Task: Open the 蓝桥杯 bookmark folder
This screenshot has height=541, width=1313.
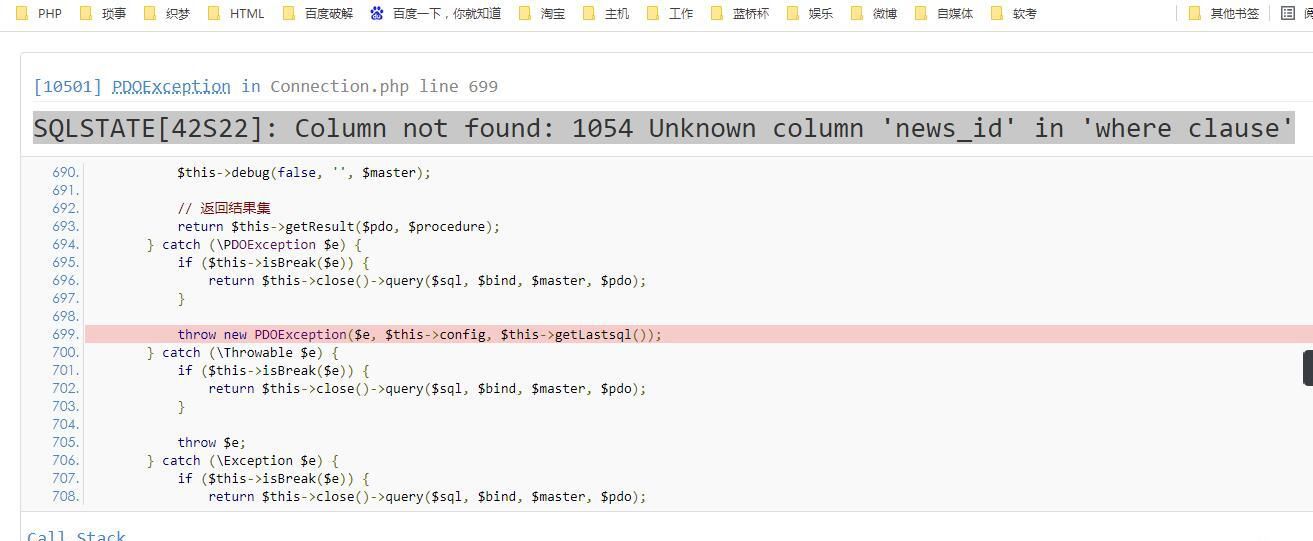Action: pyautogui.click(x=740, y=13)
